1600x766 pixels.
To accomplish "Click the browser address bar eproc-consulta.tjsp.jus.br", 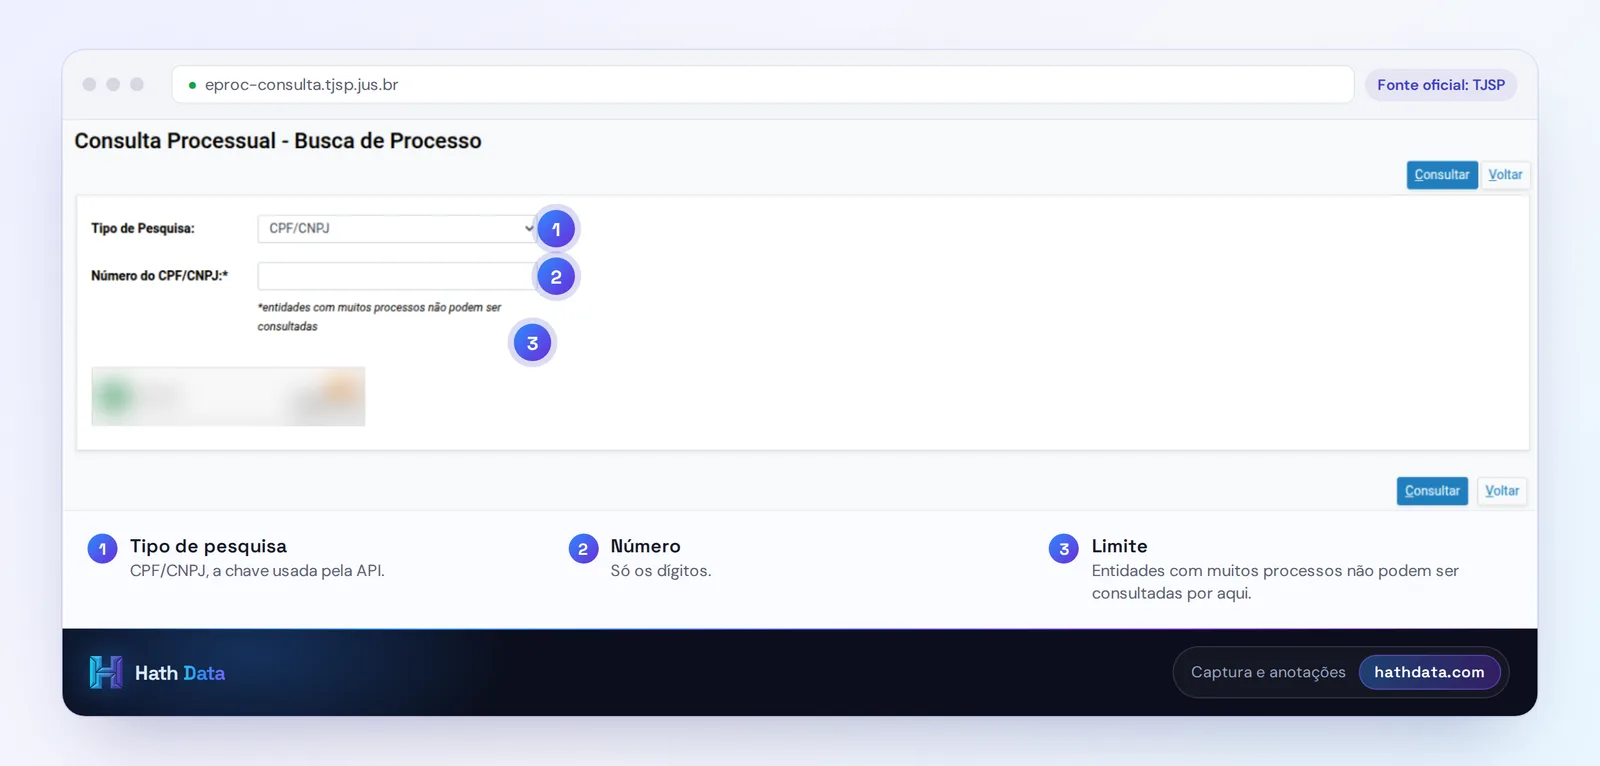I will [763, 85].
